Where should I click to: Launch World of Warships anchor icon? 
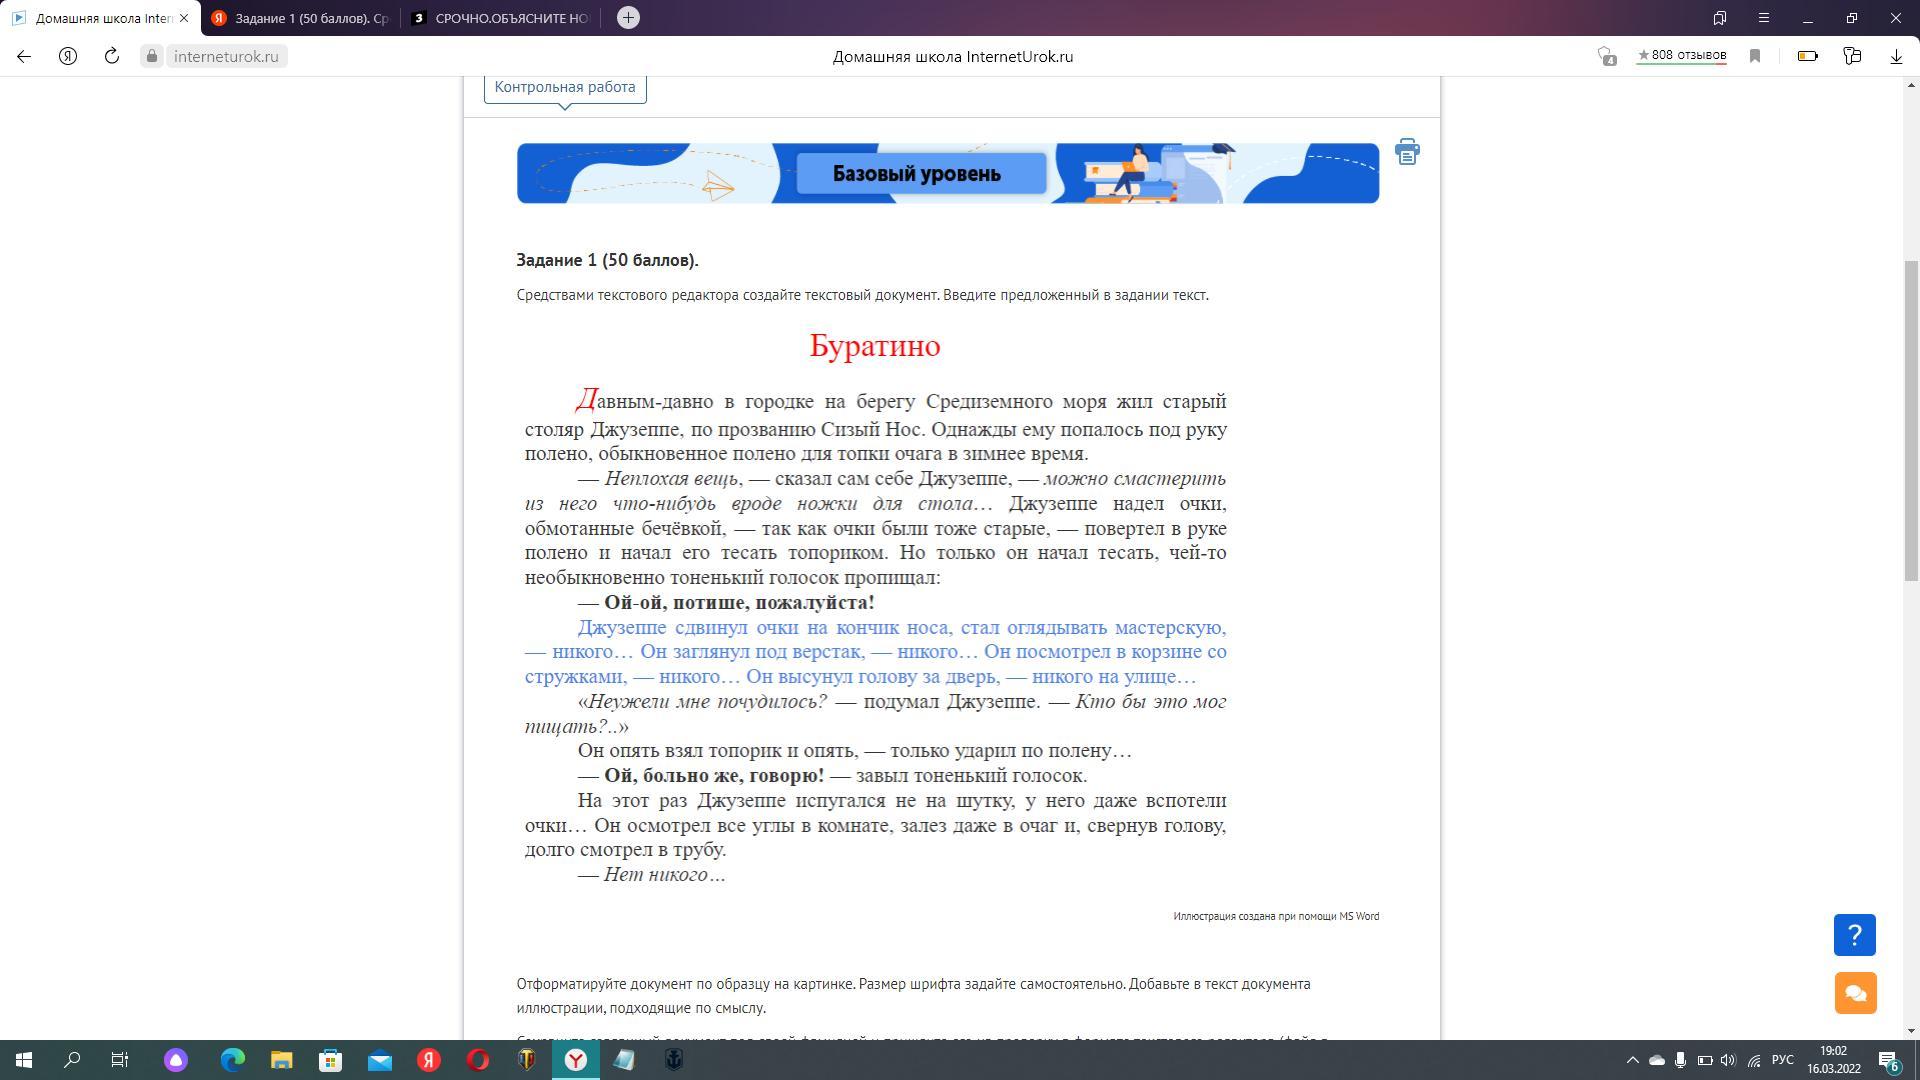(674, 1060)
